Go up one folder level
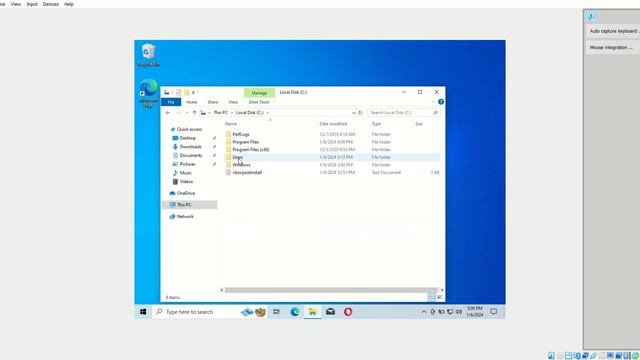The image size is (640, 360). coord(194,113)
